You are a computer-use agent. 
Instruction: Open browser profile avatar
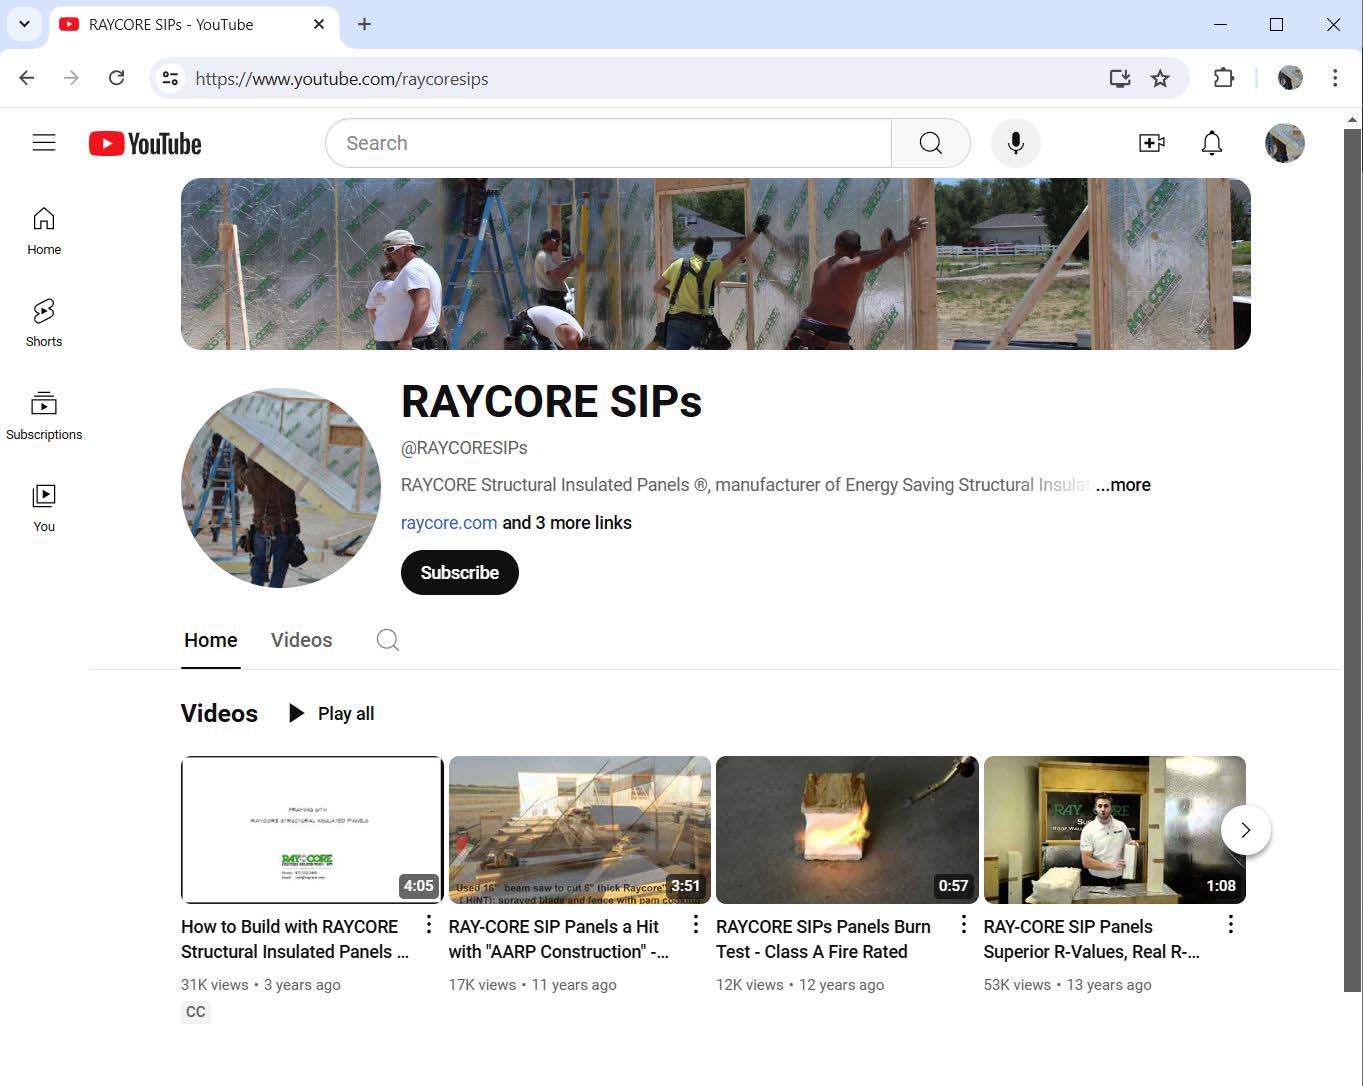pyautogui.click(x=1290, y=78)
